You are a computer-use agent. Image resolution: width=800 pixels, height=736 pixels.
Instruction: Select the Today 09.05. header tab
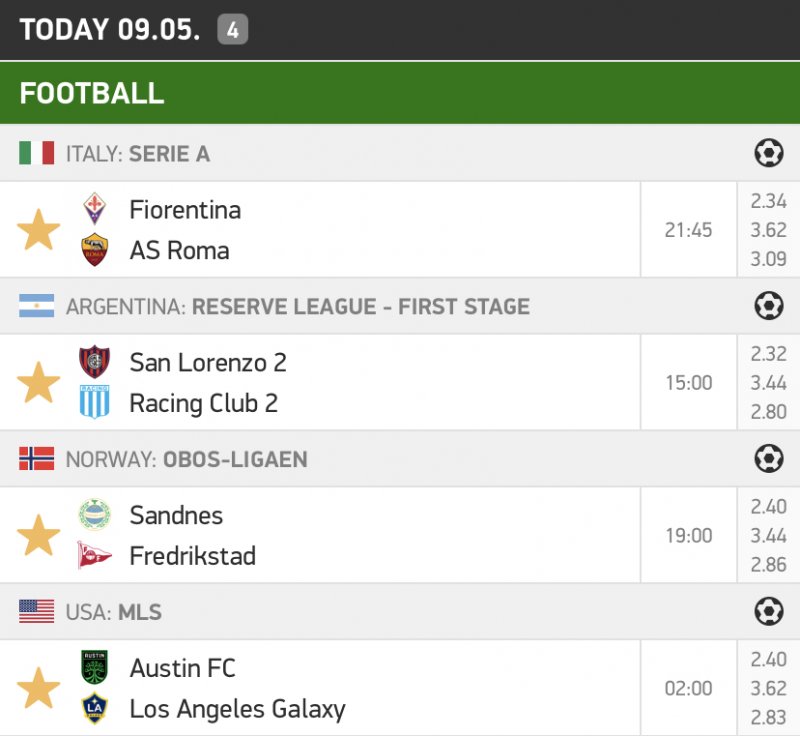[x=110, y=30]
